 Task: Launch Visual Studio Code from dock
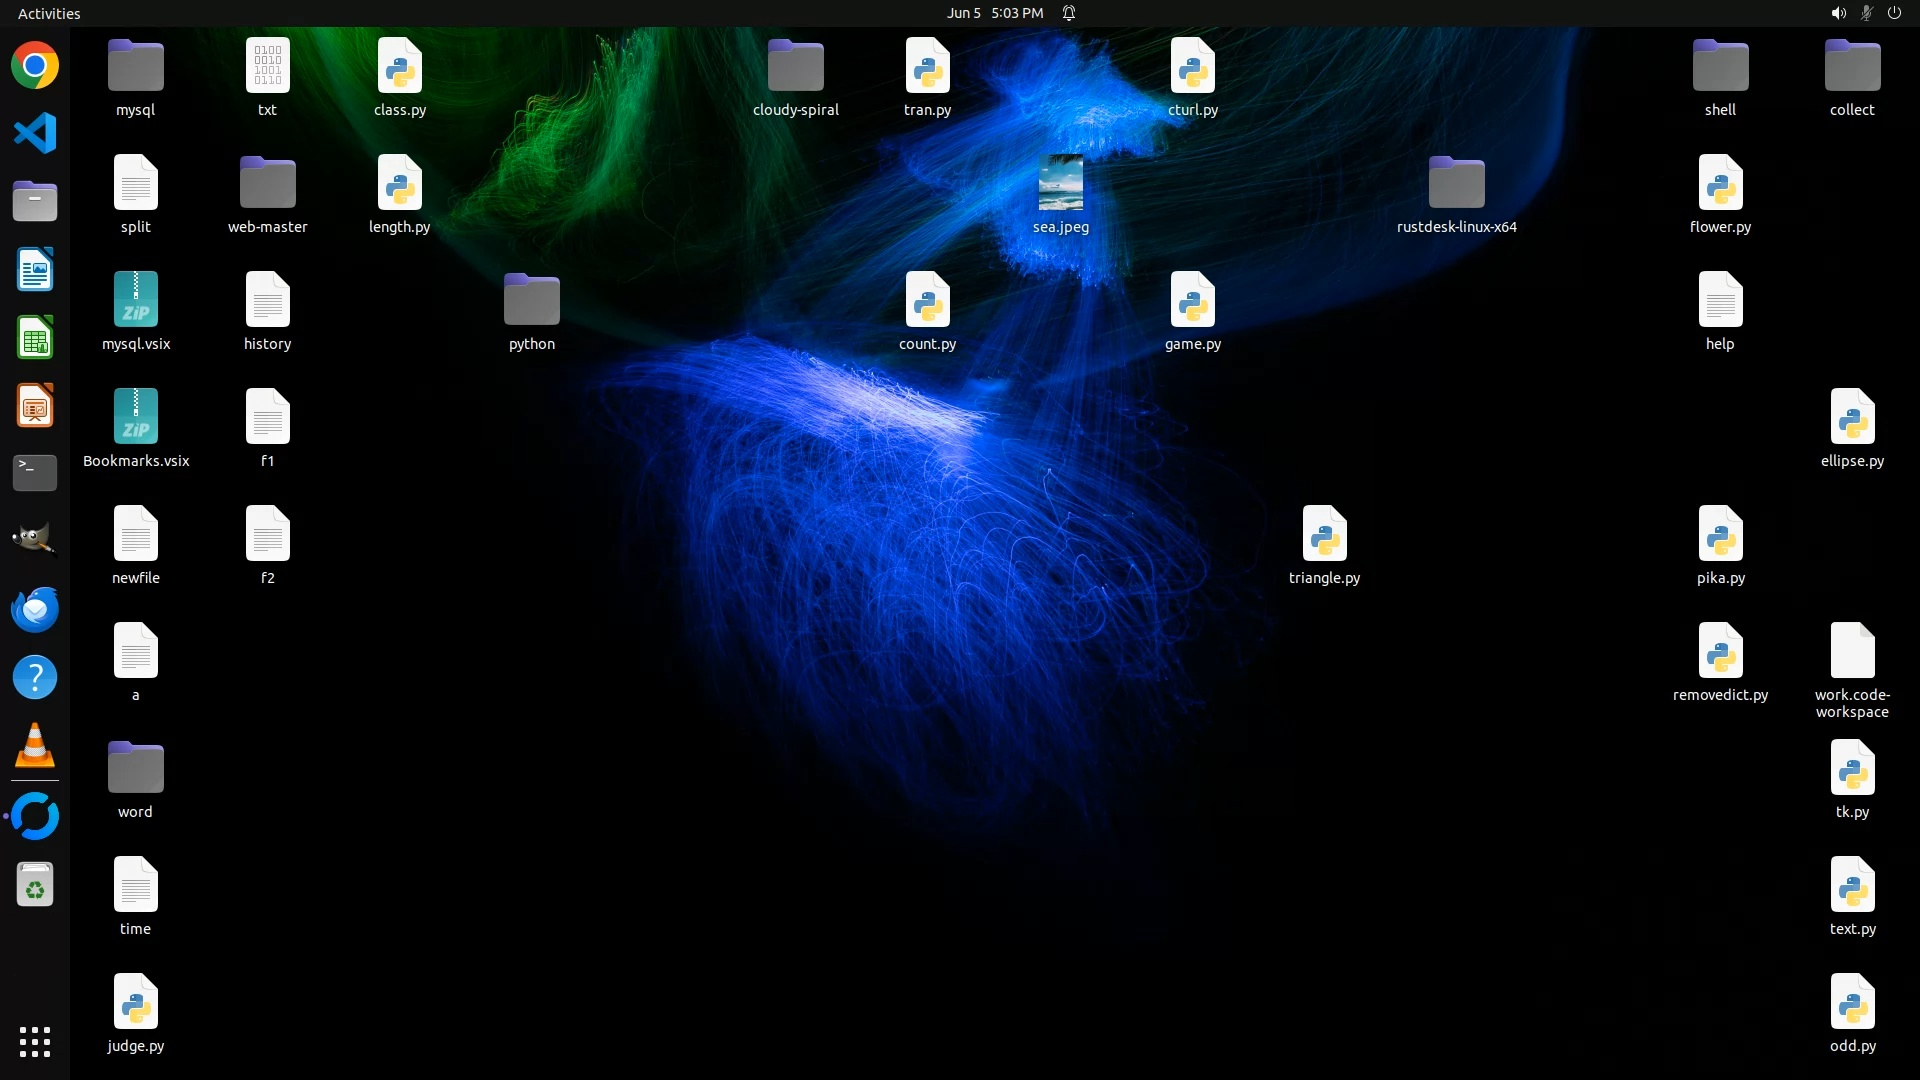pyautogui.click(x=35, y=134)
